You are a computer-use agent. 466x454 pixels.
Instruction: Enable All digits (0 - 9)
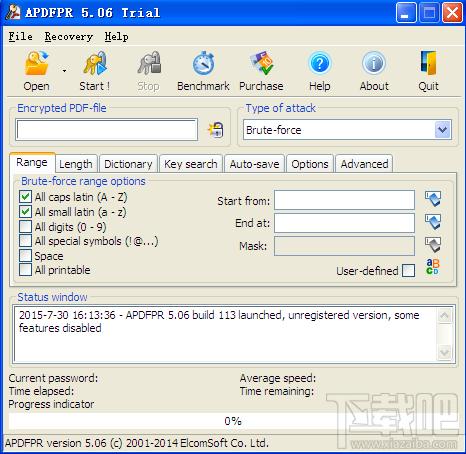click(25, 226)
